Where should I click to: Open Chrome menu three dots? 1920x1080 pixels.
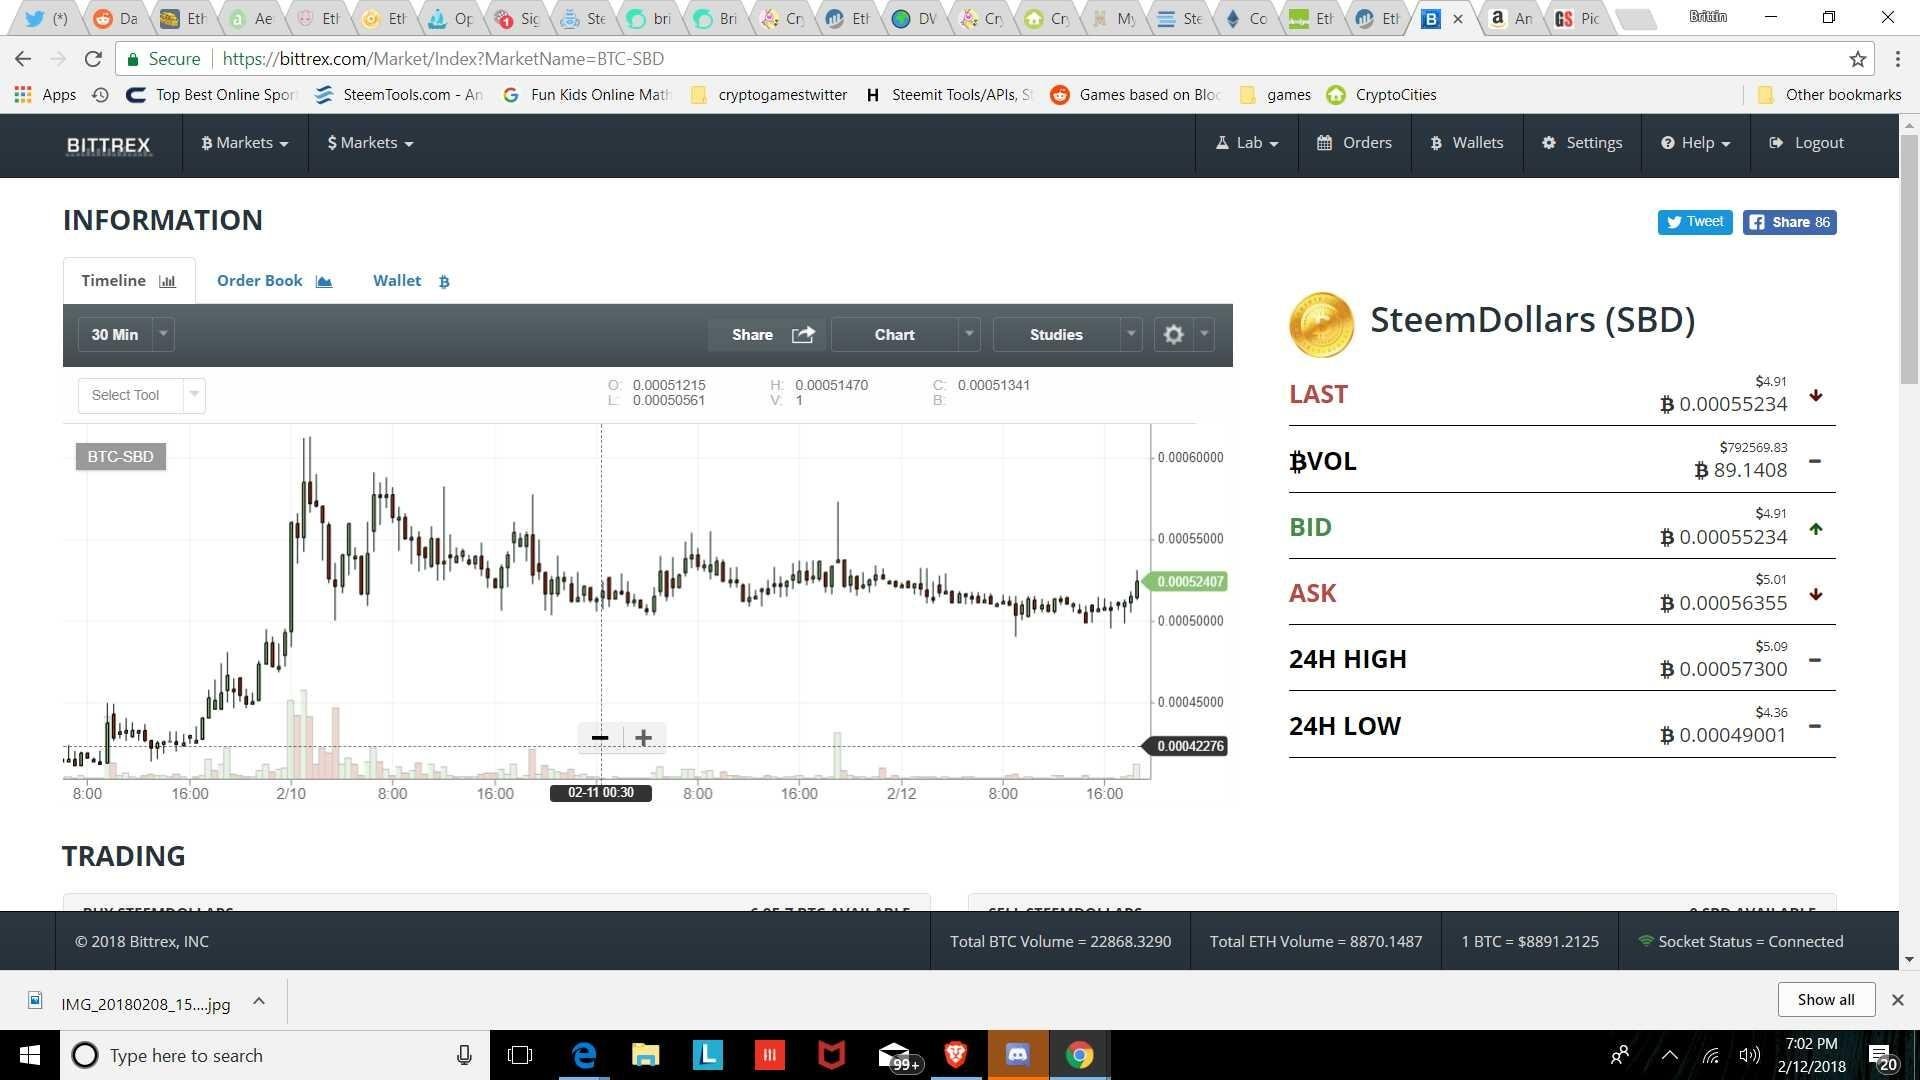1897,59
